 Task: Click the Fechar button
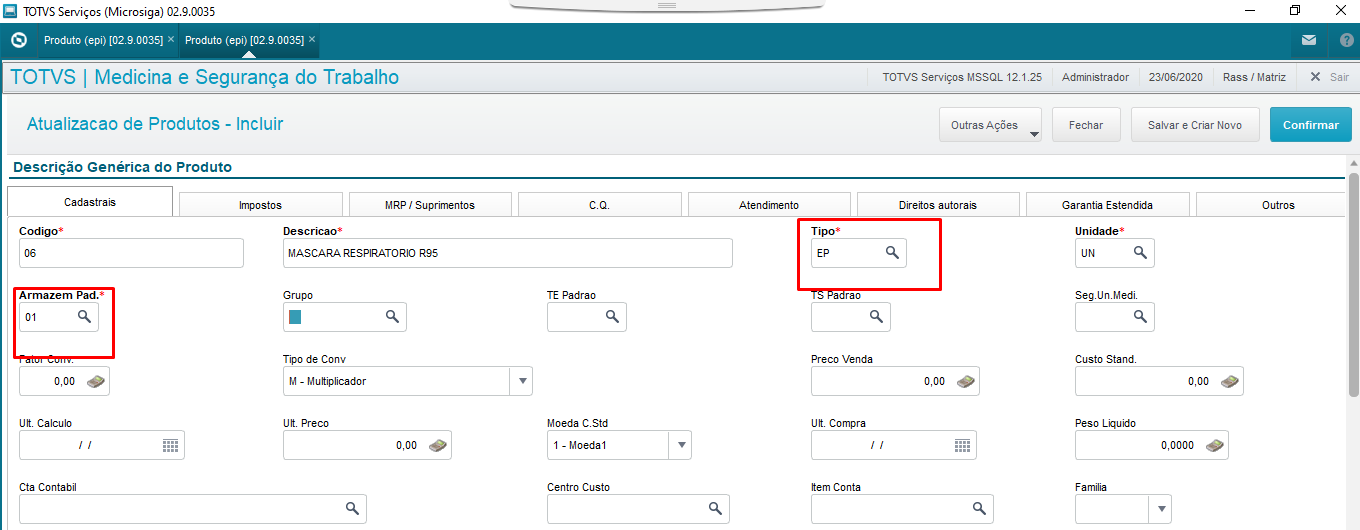[x=1086, y=125]
